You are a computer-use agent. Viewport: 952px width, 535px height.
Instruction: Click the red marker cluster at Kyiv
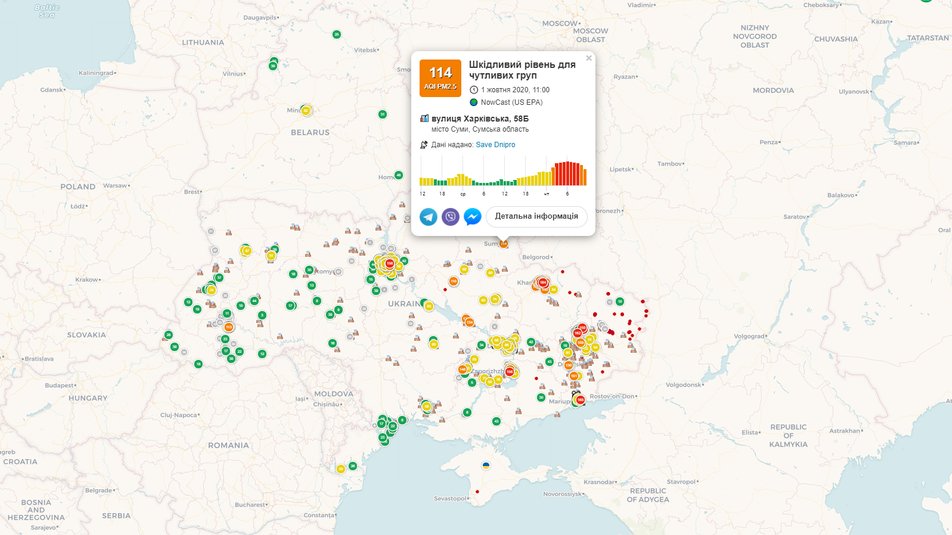[x=389, y=264]
